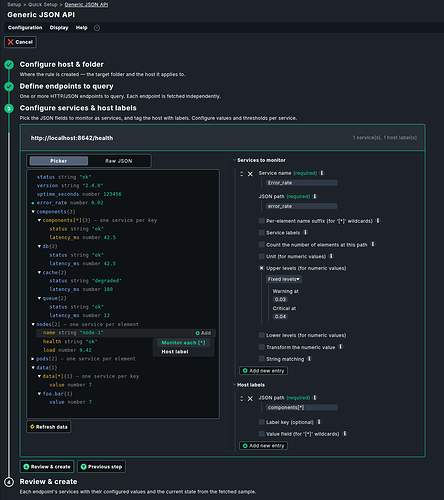
Task: Click the Review & create button
Action: [47, 467]
